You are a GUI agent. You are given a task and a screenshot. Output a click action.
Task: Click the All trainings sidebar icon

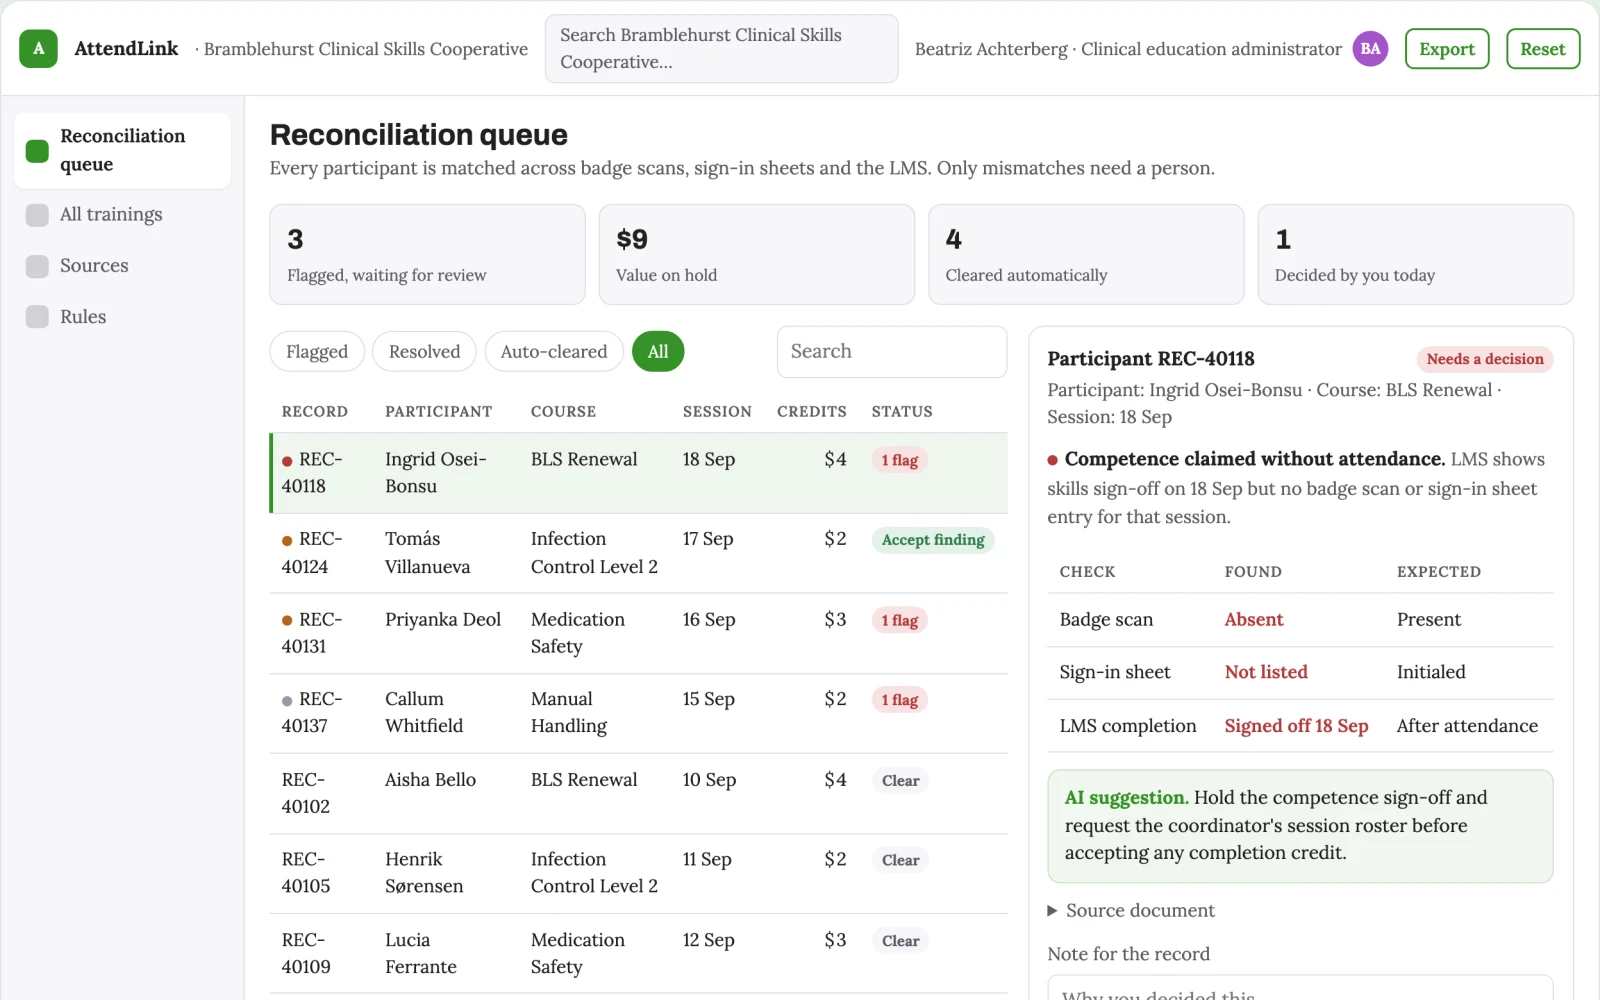(x=37, y=215)
